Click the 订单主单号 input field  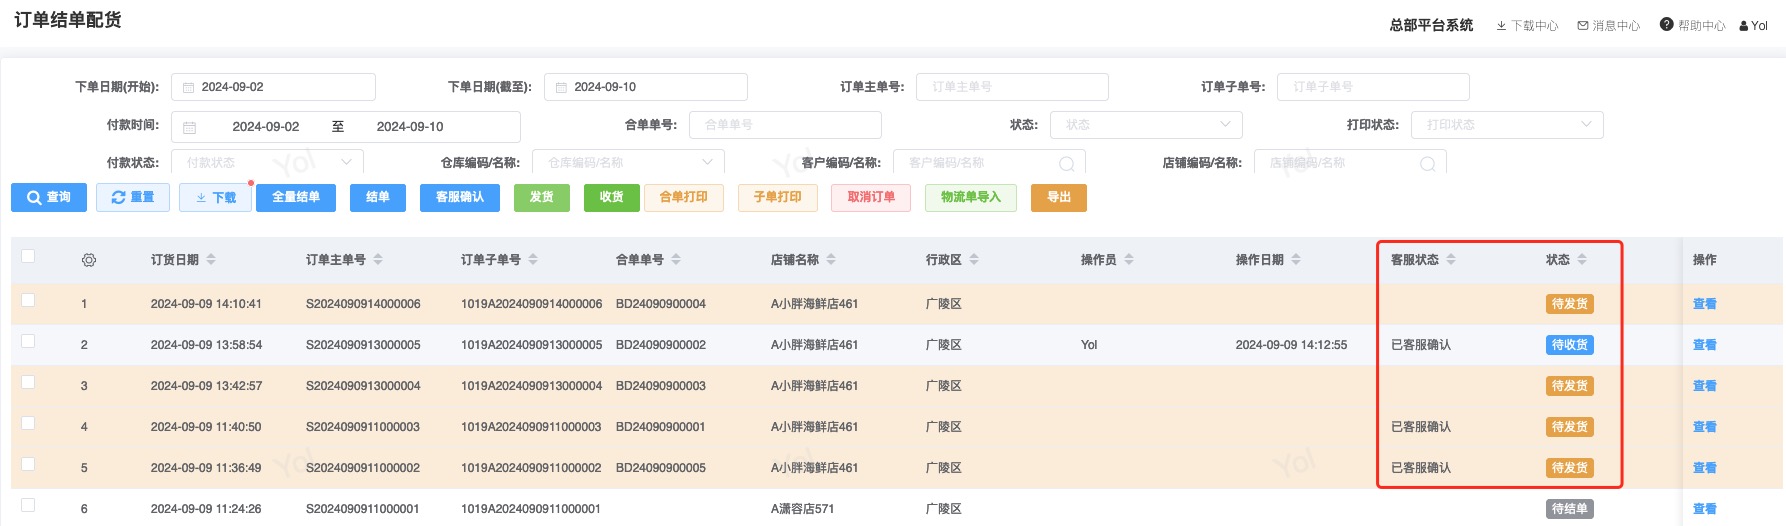pyautogui.click(x=1011, y=87)
